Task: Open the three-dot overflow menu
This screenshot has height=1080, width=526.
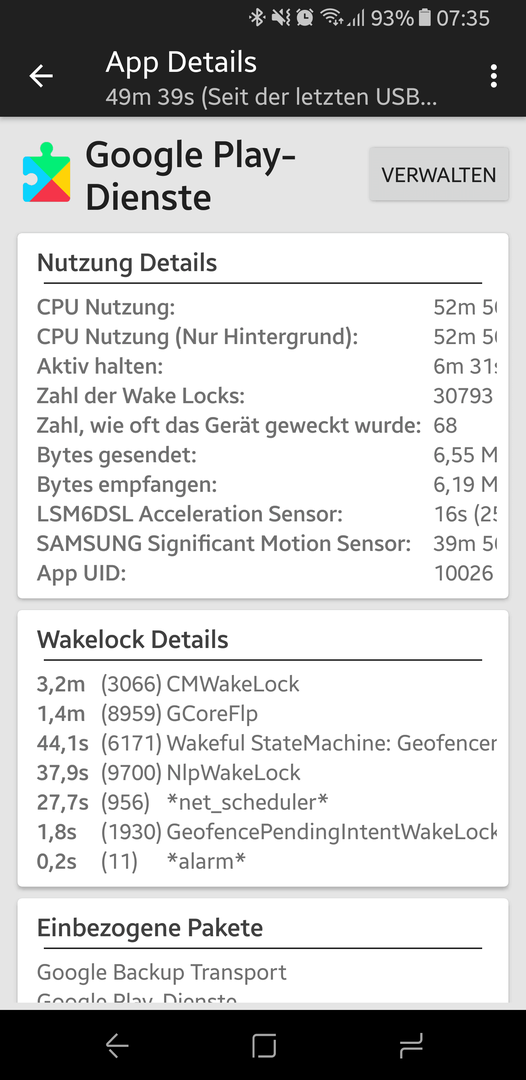Action: [494, 76]
